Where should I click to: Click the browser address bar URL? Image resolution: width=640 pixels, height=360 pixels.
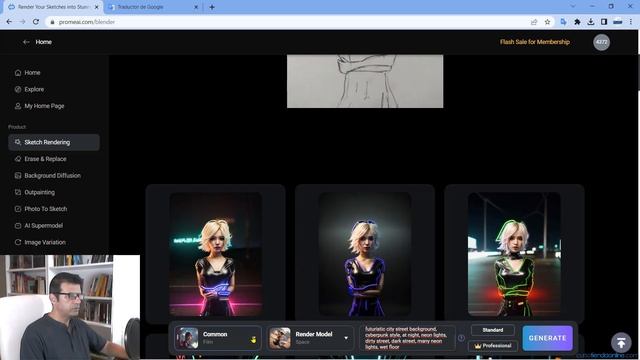point(87,22)
